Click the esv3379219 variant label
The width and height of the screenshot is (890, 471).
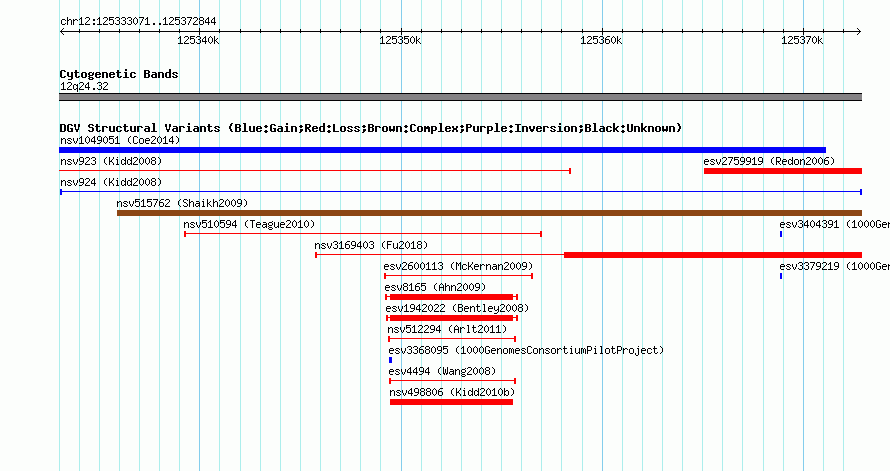coord(834,266)
